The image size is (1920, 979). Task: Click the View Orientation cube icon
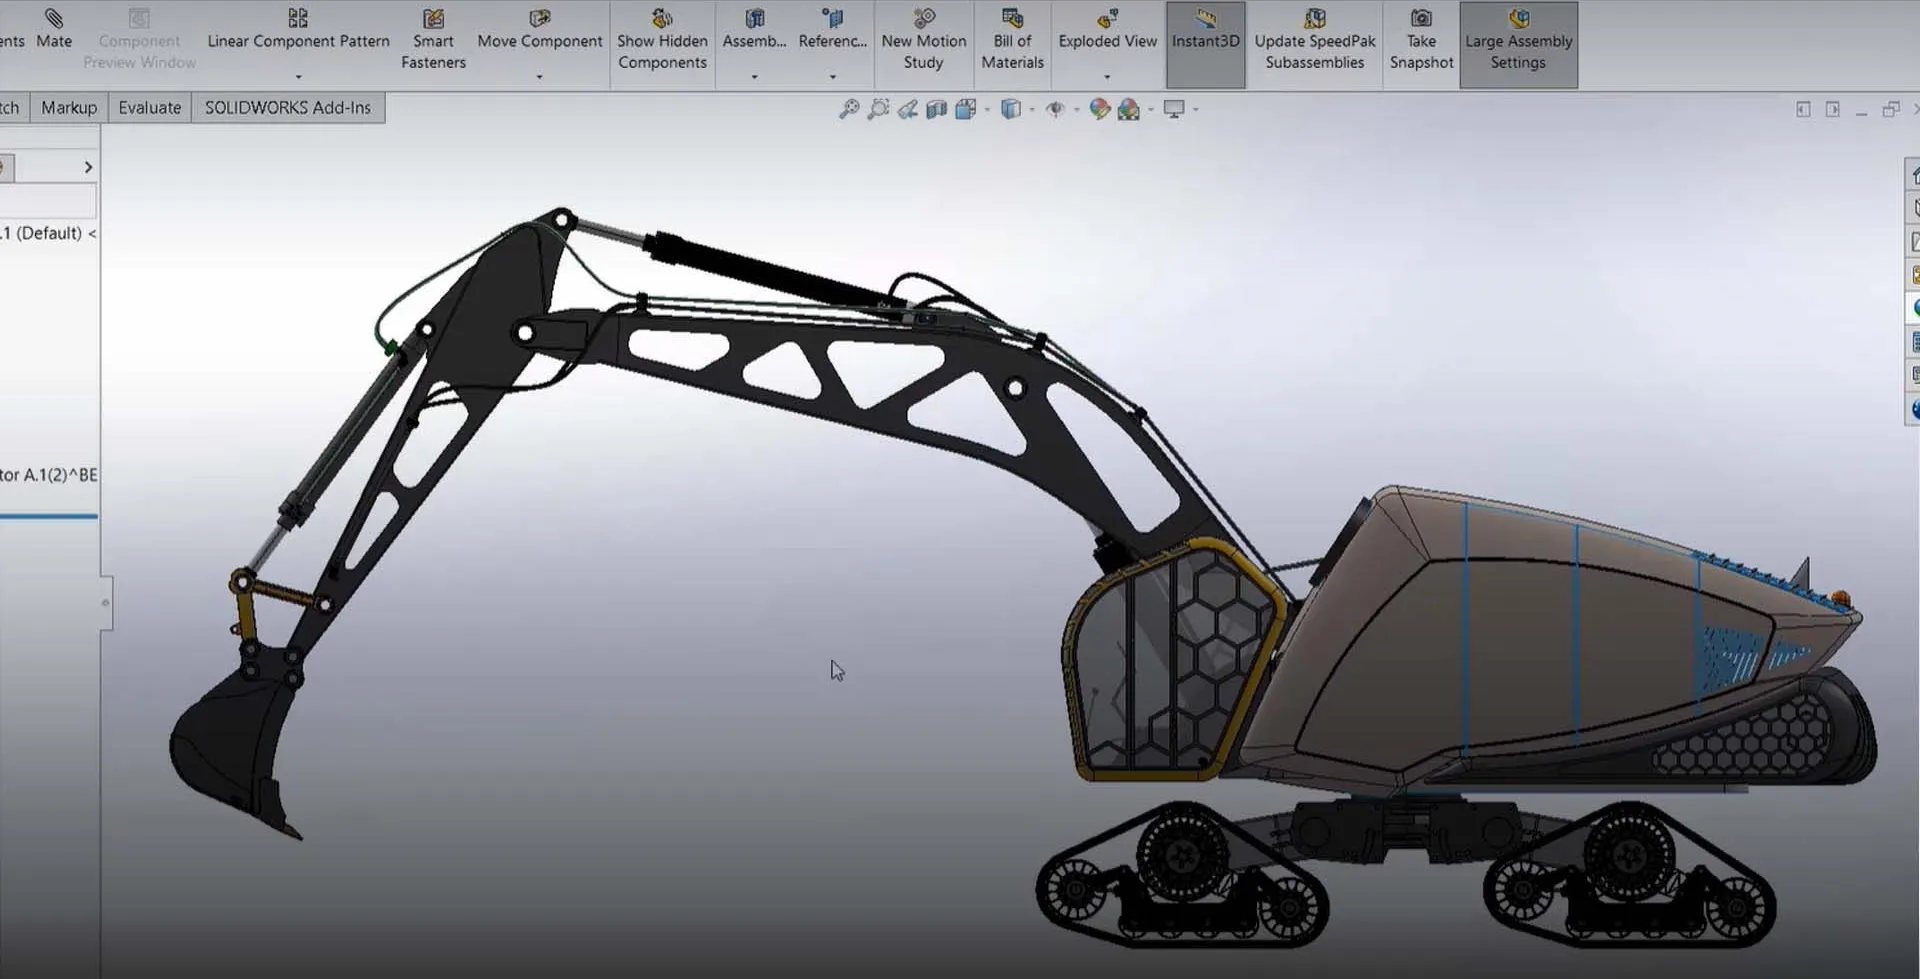[965, 109]
